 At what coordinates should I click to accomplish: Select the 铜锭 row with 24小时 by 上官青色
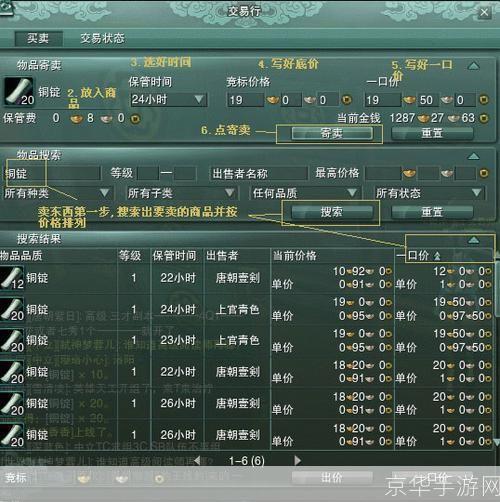click(x=246, y=309)
